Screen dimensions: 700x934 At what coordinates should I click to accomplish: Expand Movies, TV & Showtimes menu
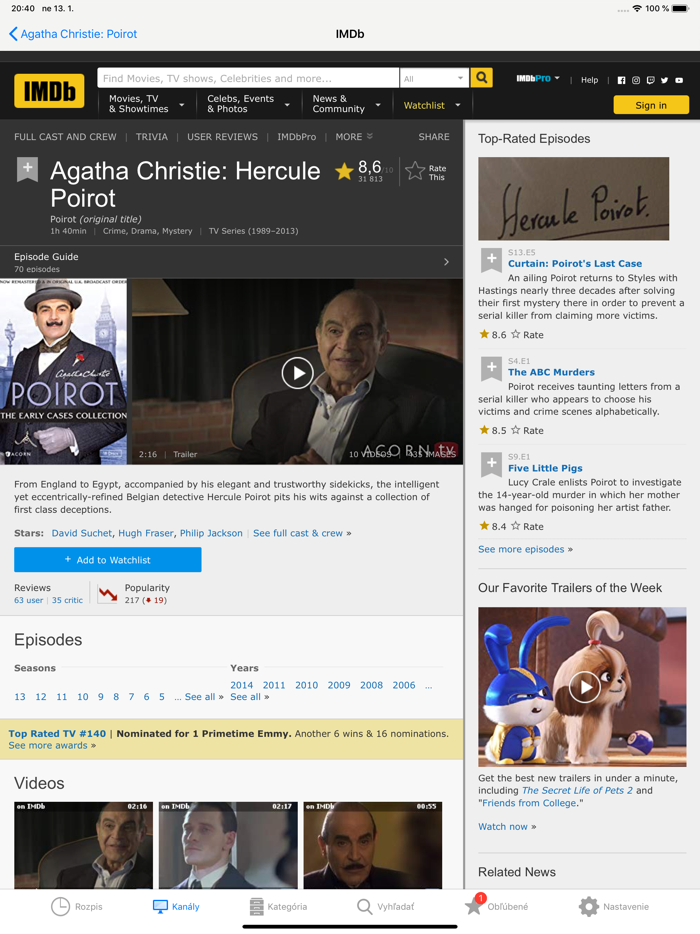coord(147,104)
